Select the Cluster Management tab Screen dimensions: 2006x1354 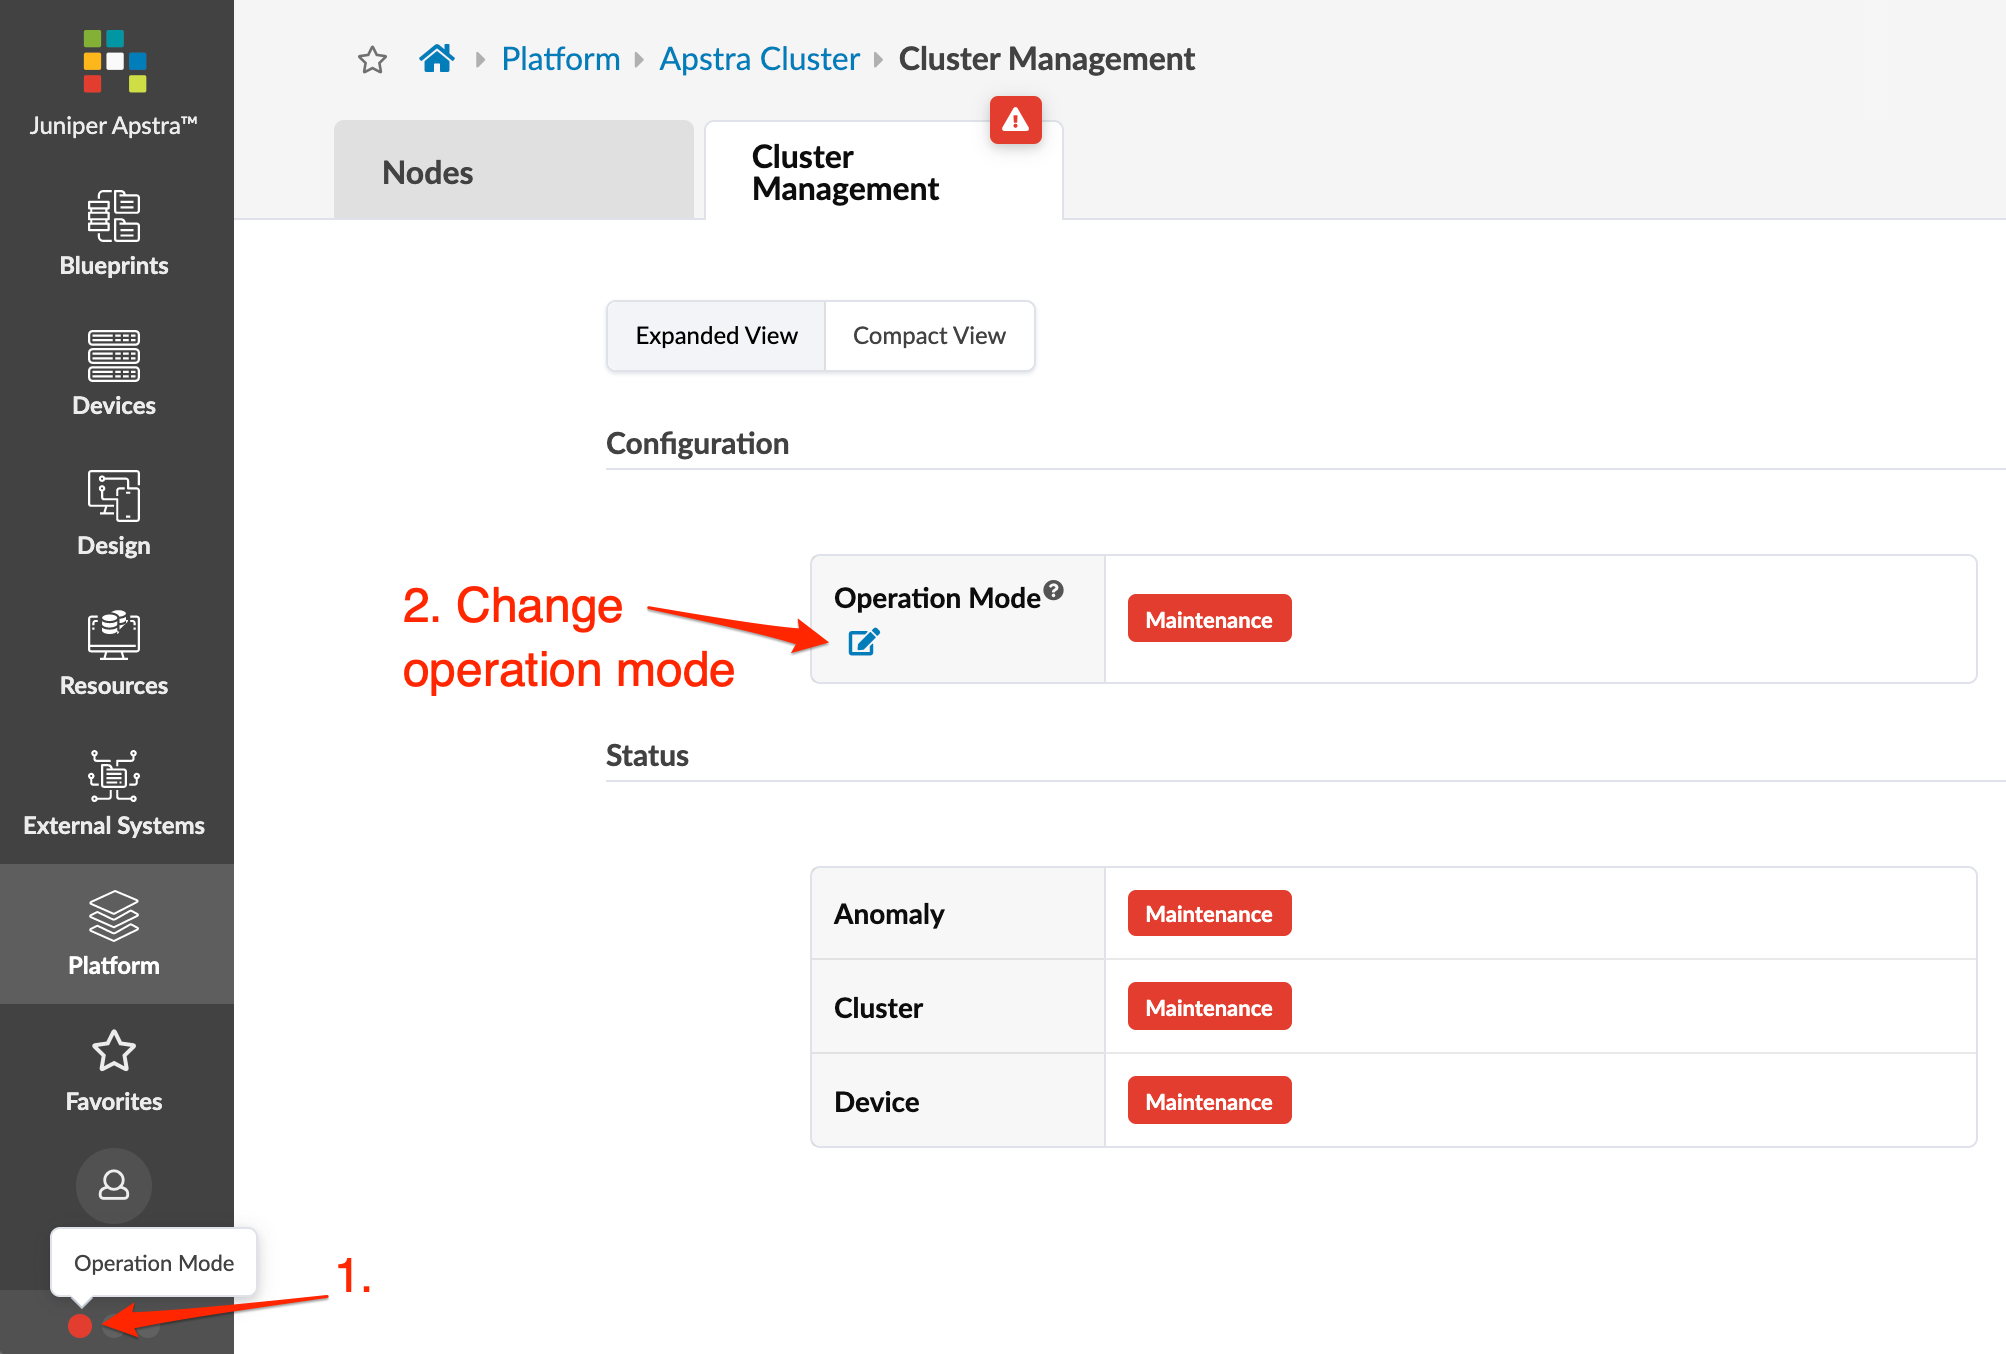pos(845,172)
